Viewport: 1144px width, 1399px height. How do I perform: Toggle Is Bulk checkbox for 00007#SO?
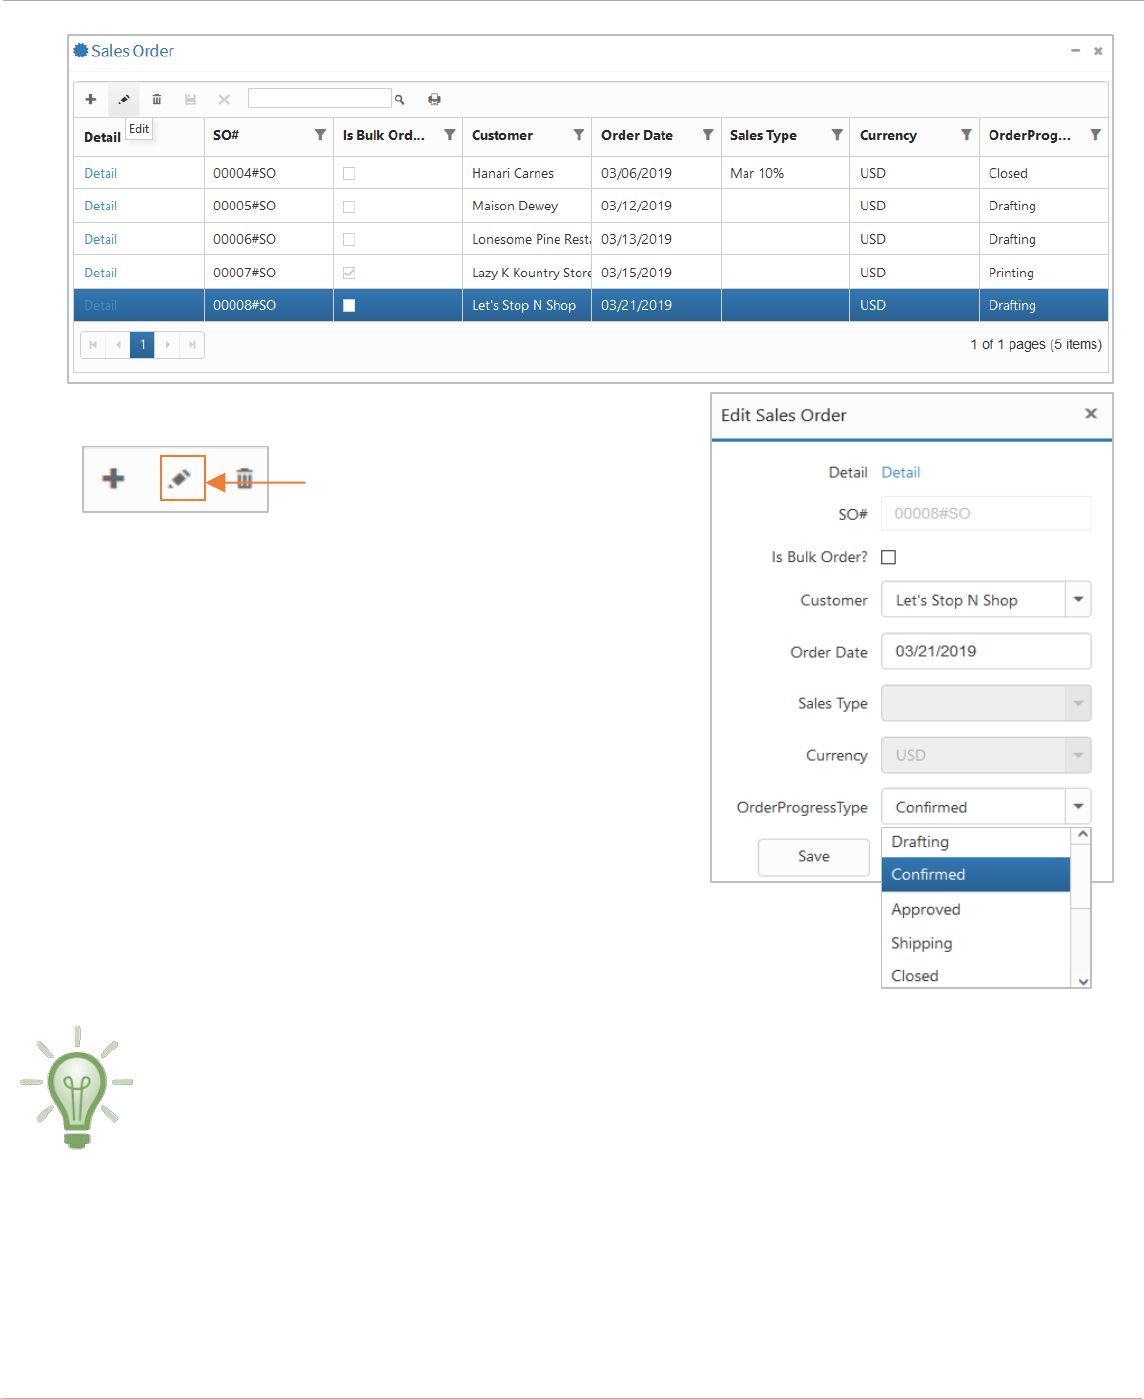point(349,272)
